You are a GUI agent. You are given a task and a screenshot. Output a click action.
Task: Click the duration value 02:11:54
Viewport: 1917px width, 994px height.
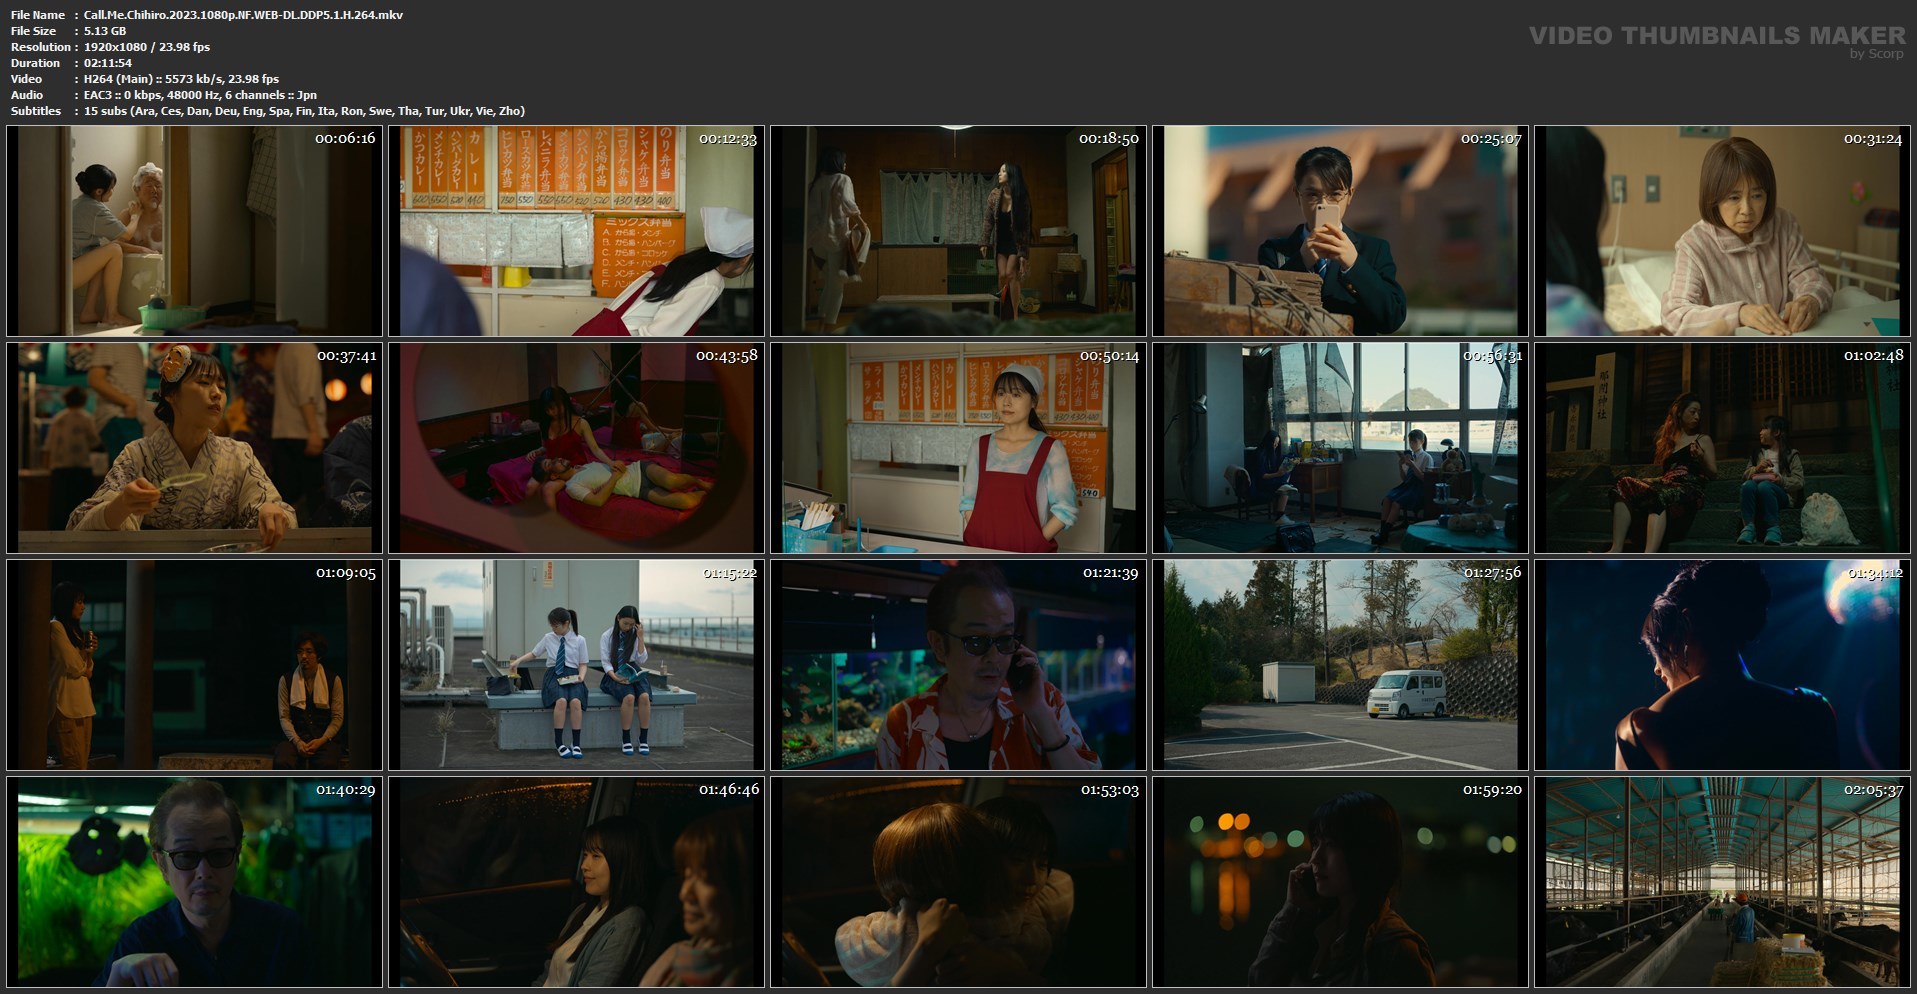click(108, 63)
